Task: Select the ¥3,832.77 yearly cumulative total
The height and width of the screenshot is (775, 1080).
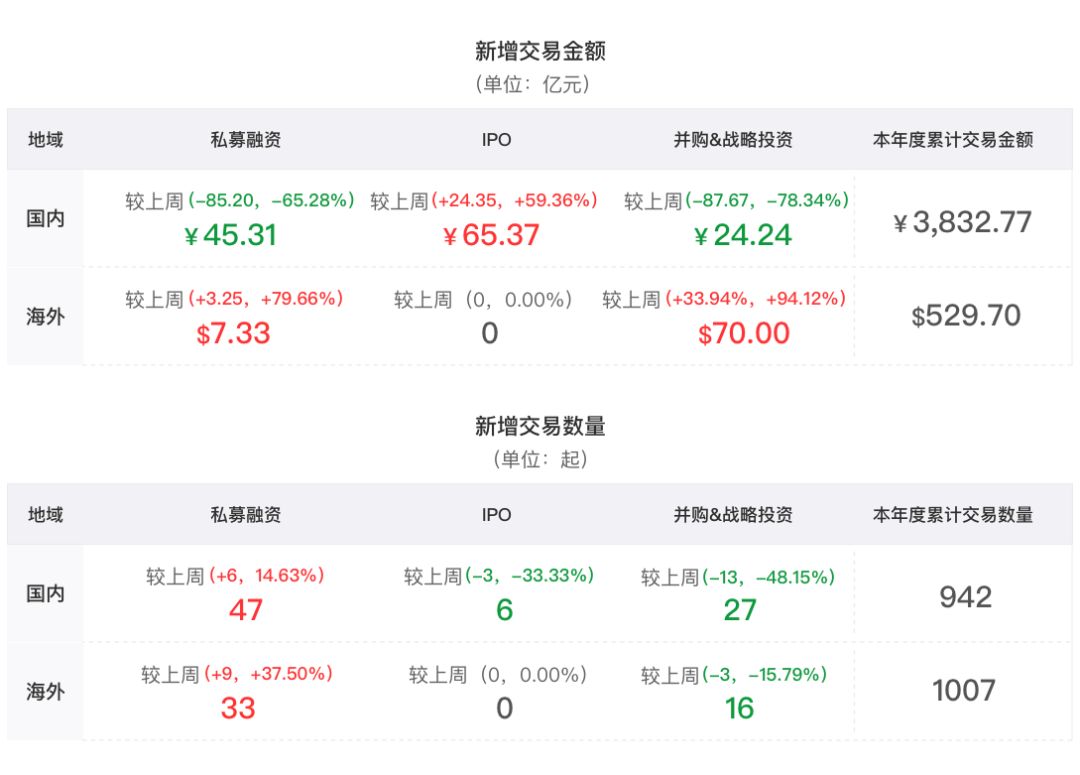Action: [962, 222]
